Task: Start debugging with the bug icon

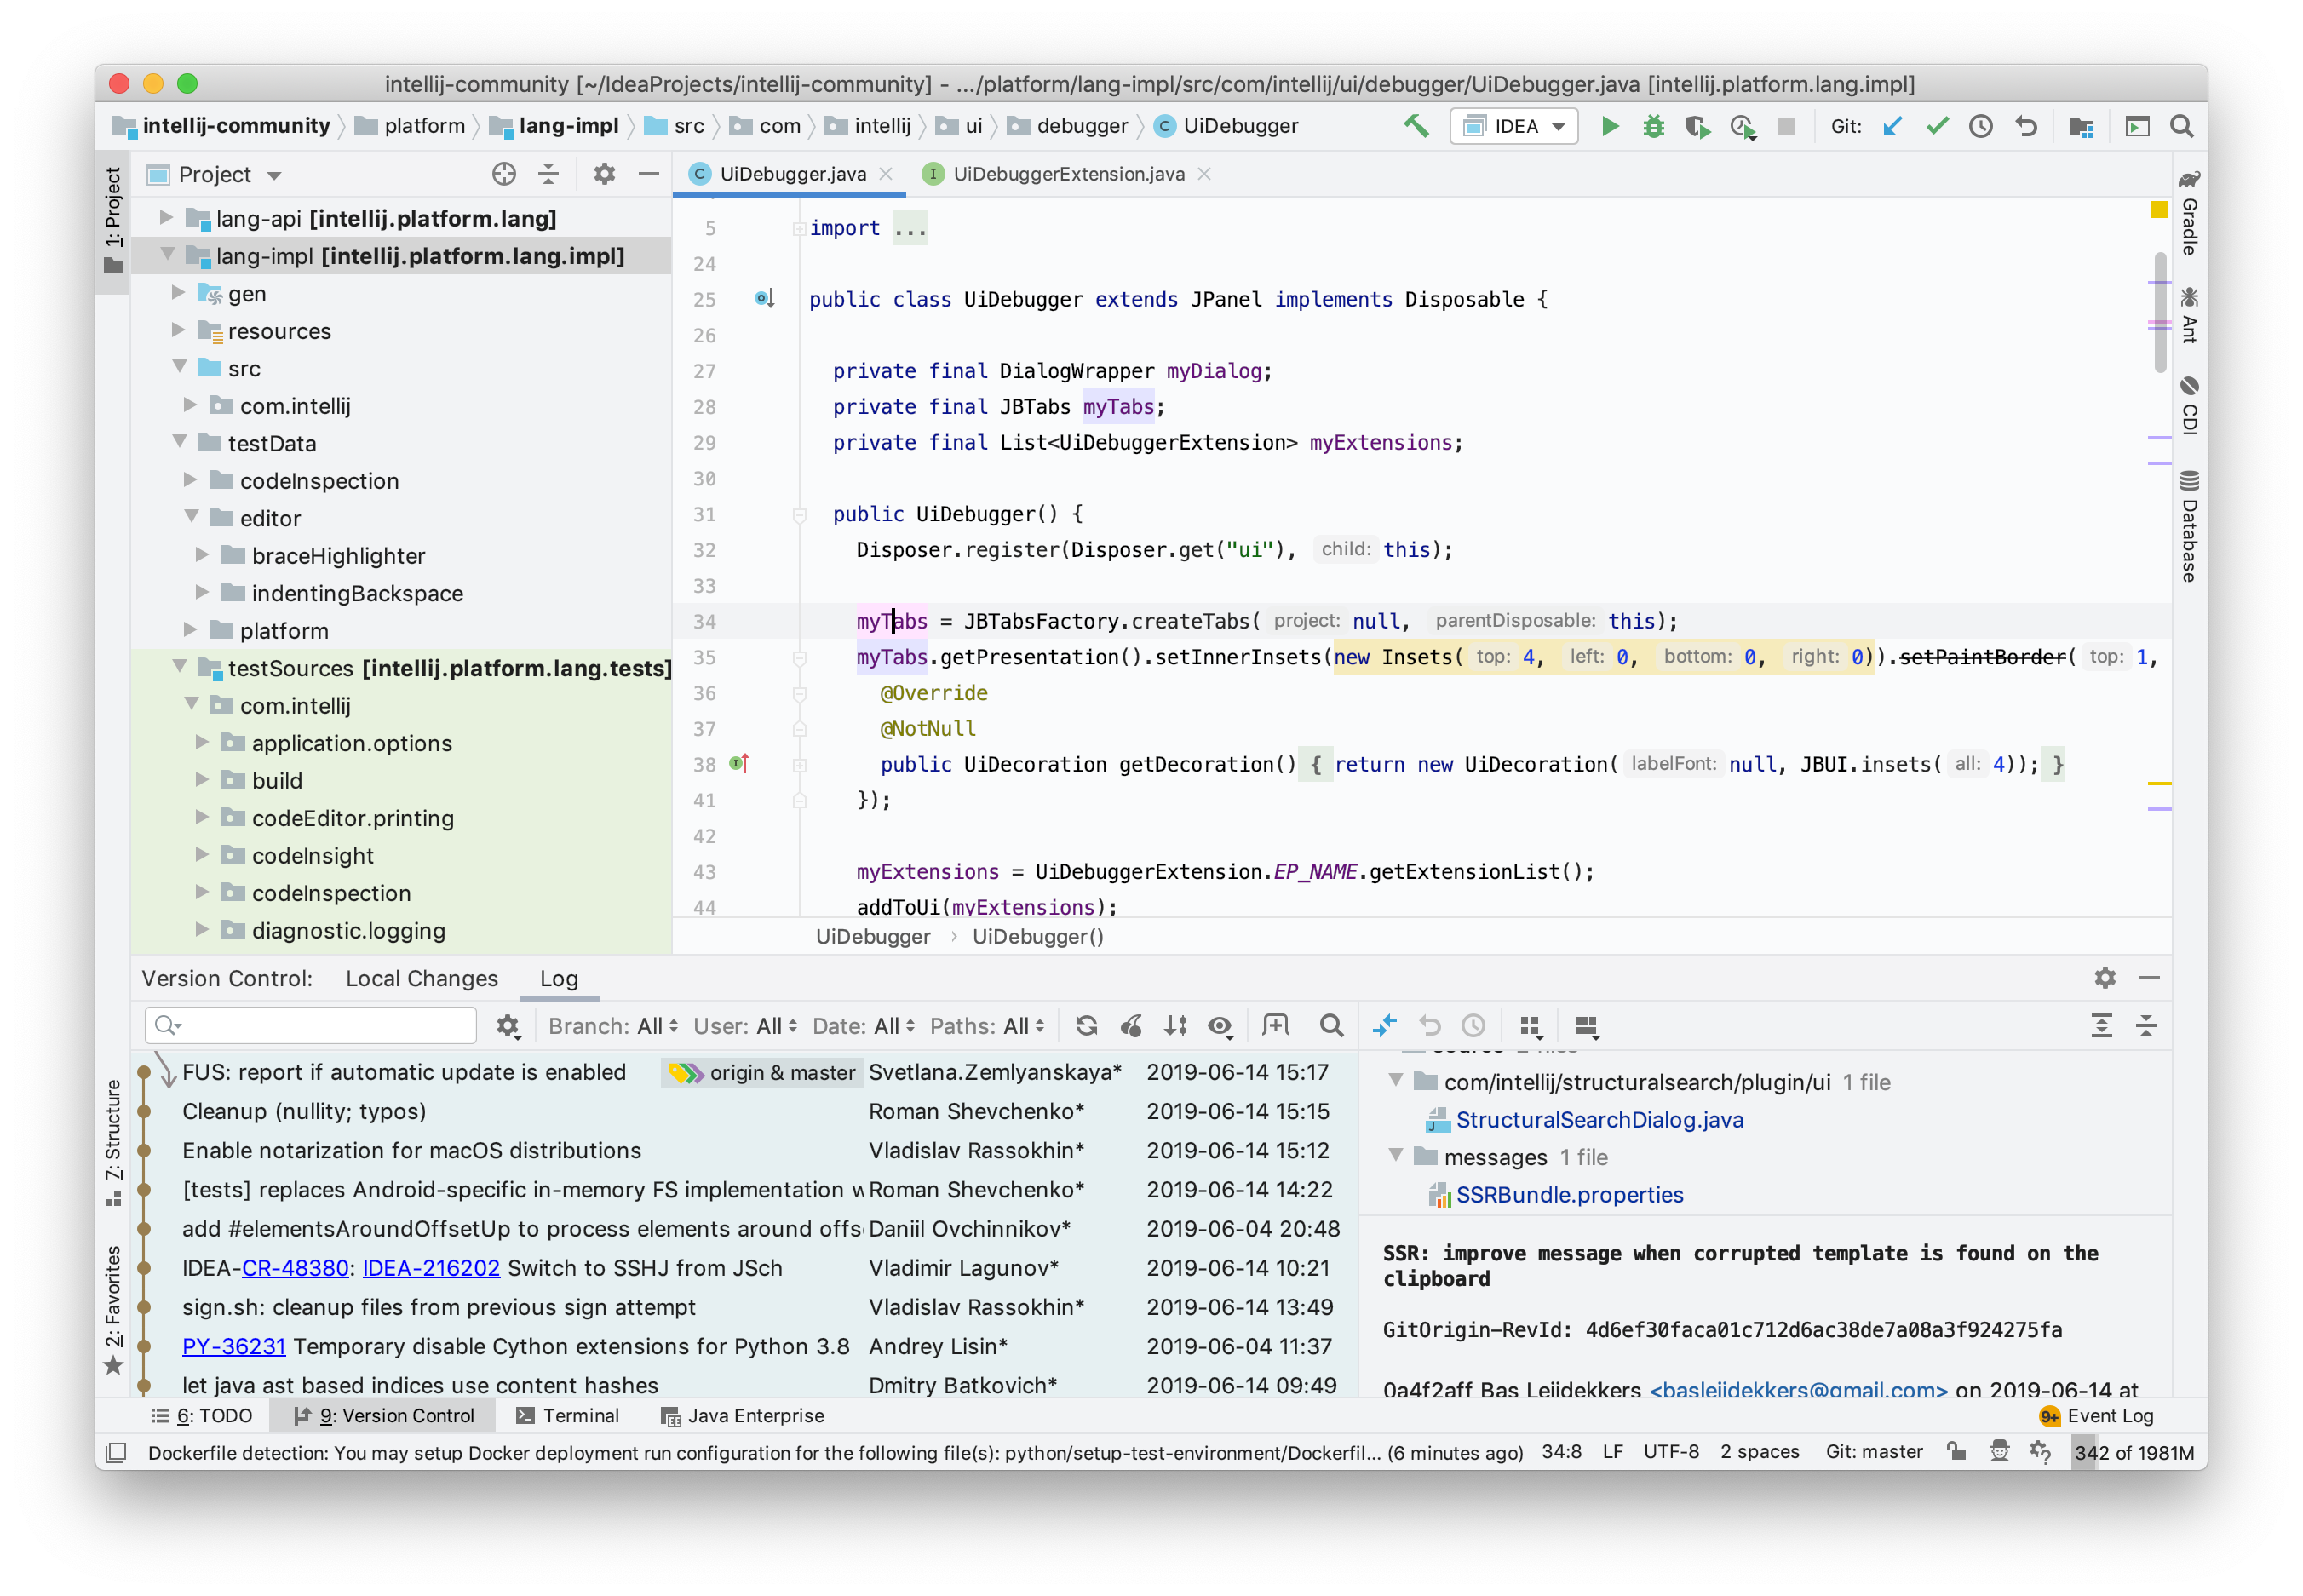Action: click(1653, 126)
